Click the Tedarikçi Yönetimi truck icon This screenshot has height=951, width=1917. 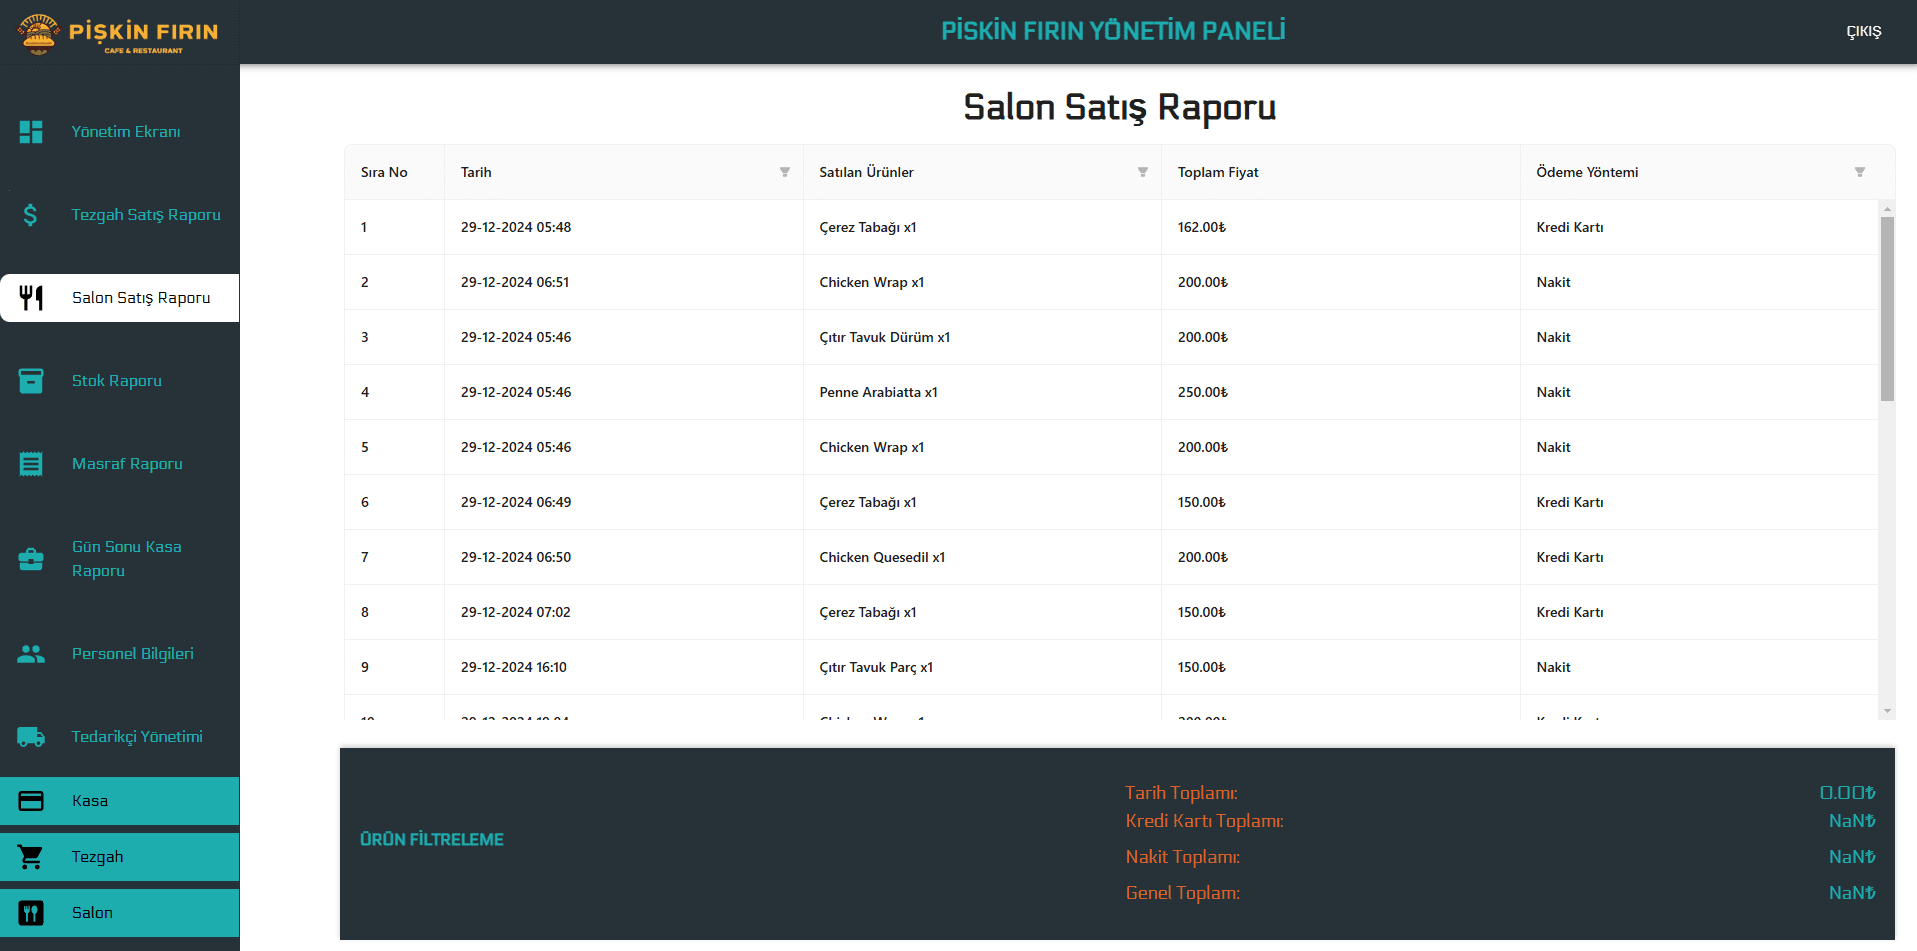coord(31,737)
